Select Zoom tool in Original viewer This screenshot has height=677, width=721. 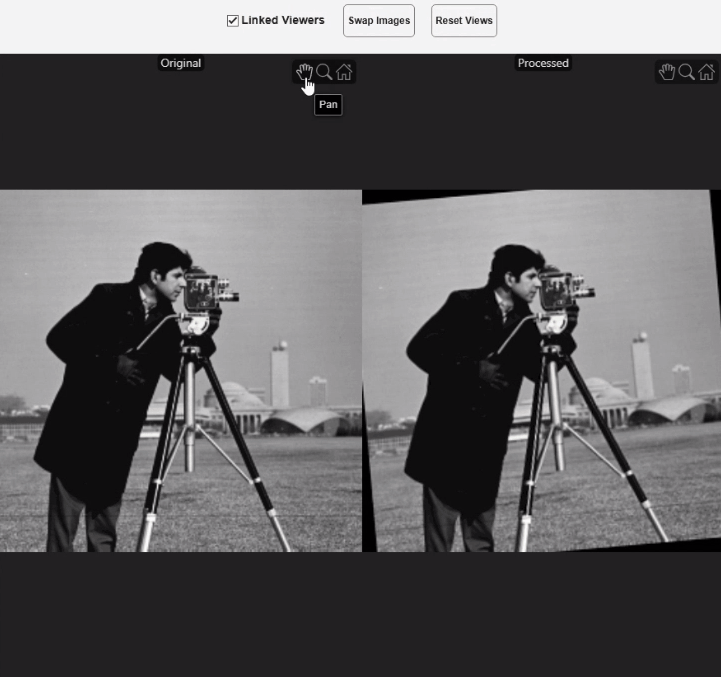[x=324, y=72]
